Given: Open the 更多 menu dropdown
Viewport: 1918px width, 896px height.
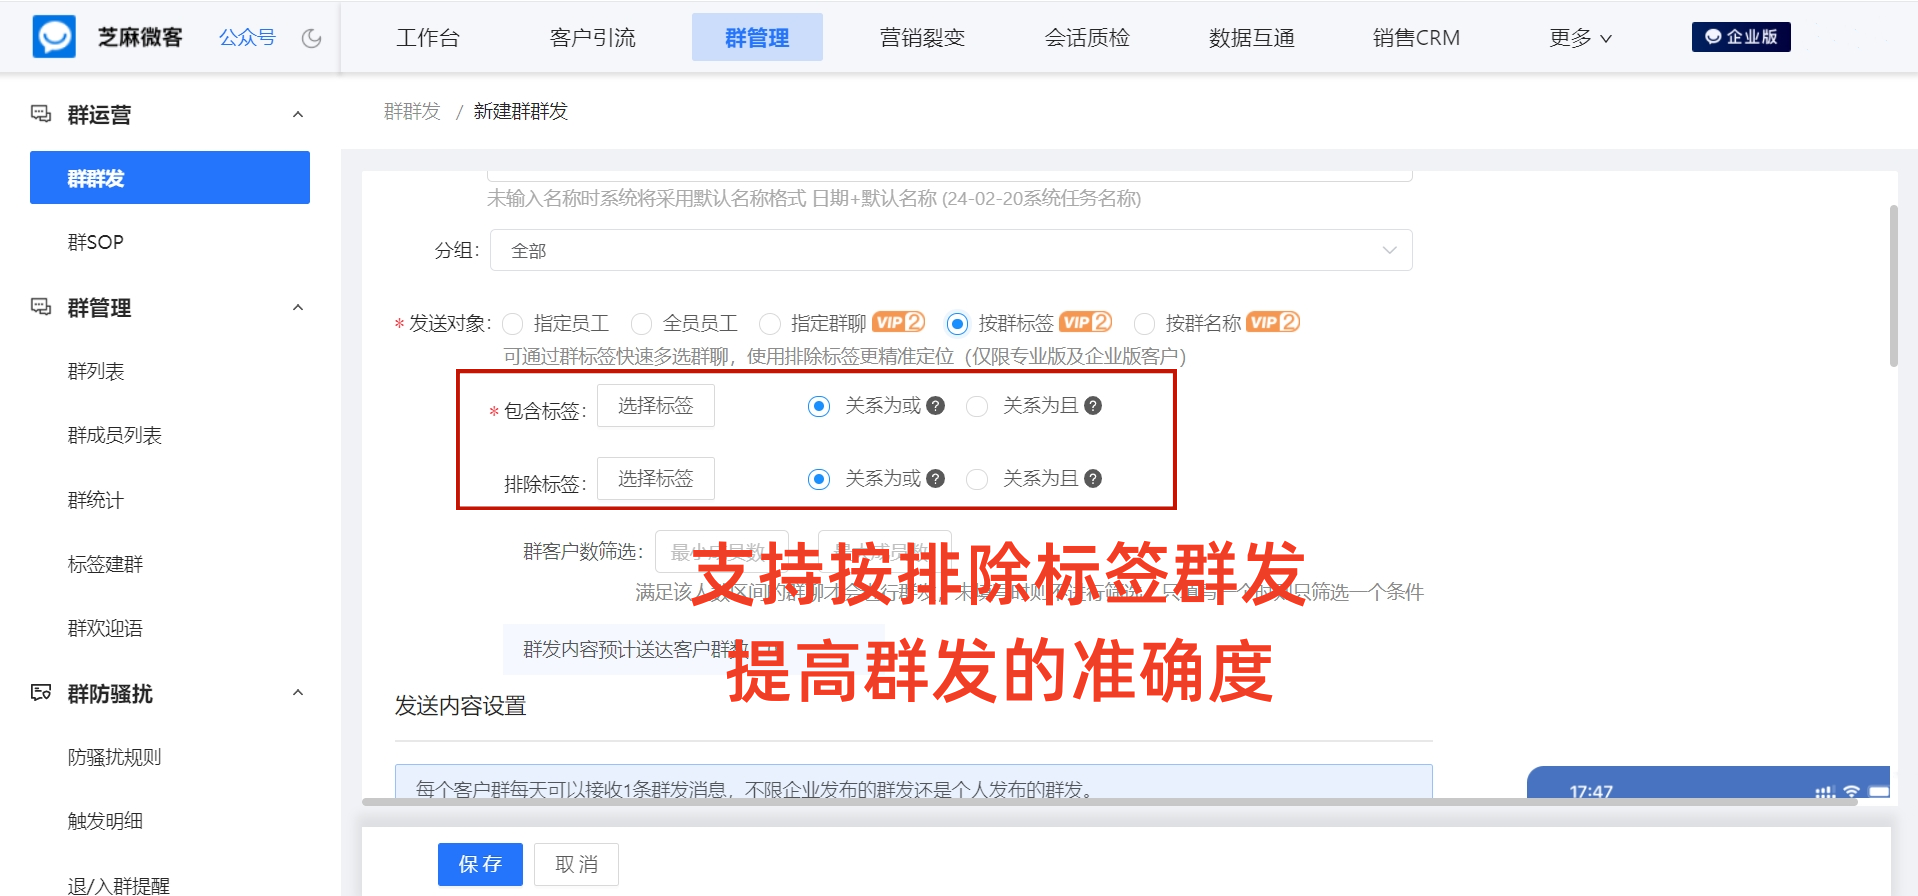Looking at the screenshot, I should click(x=1580, y=38).
